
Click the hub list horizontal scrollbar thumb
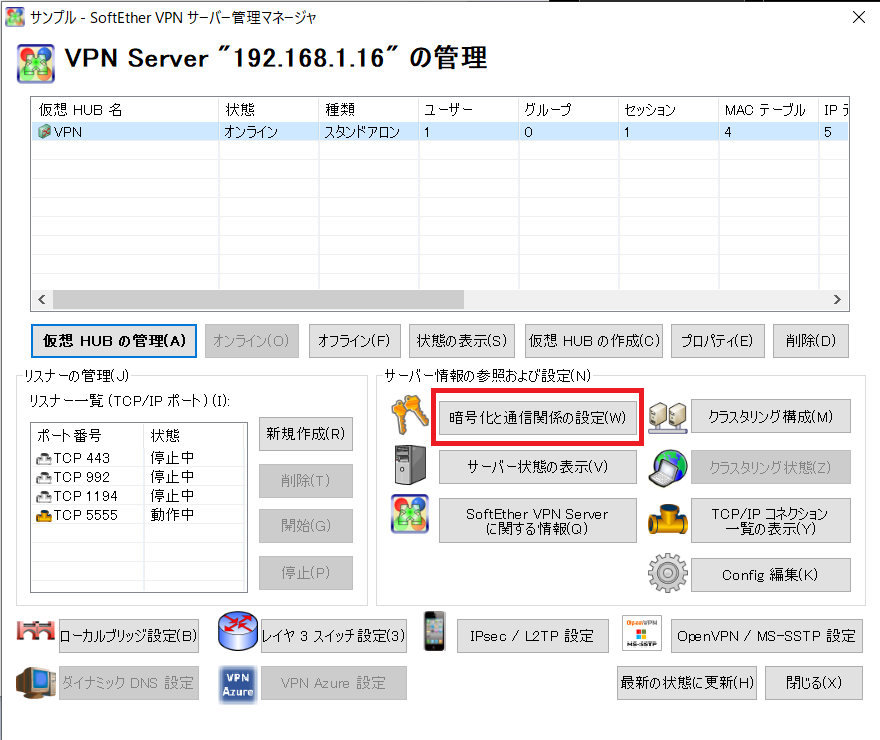259,300
